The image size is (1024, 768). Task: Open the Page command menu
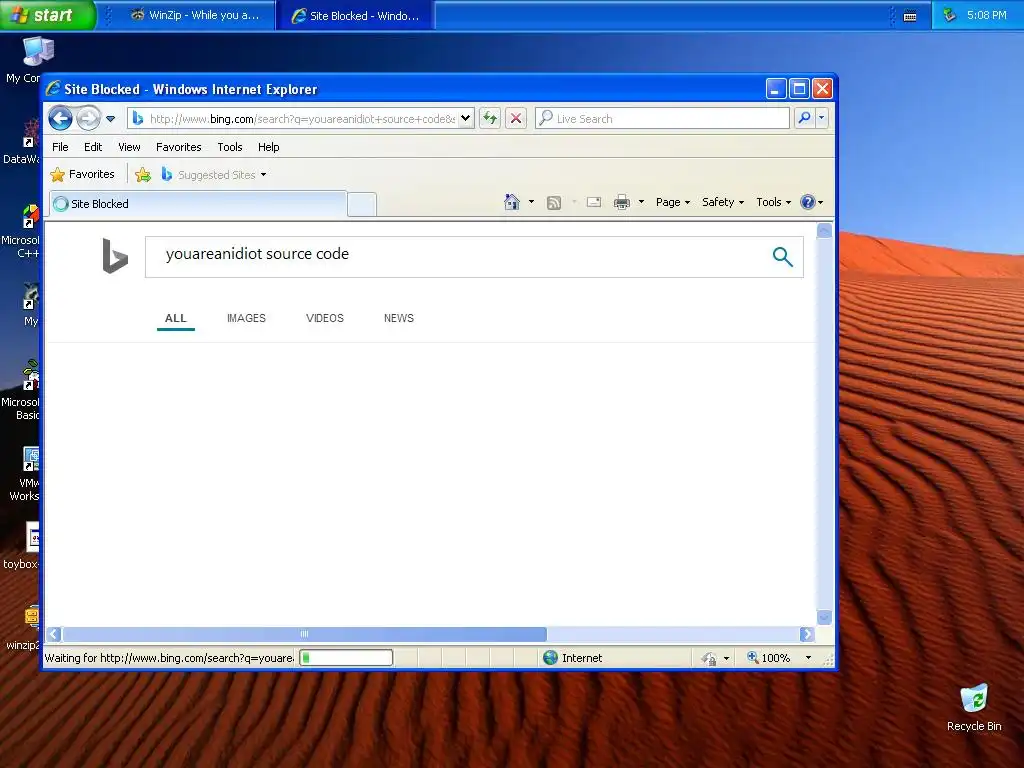pyautogui.click(x=673, y=202)
